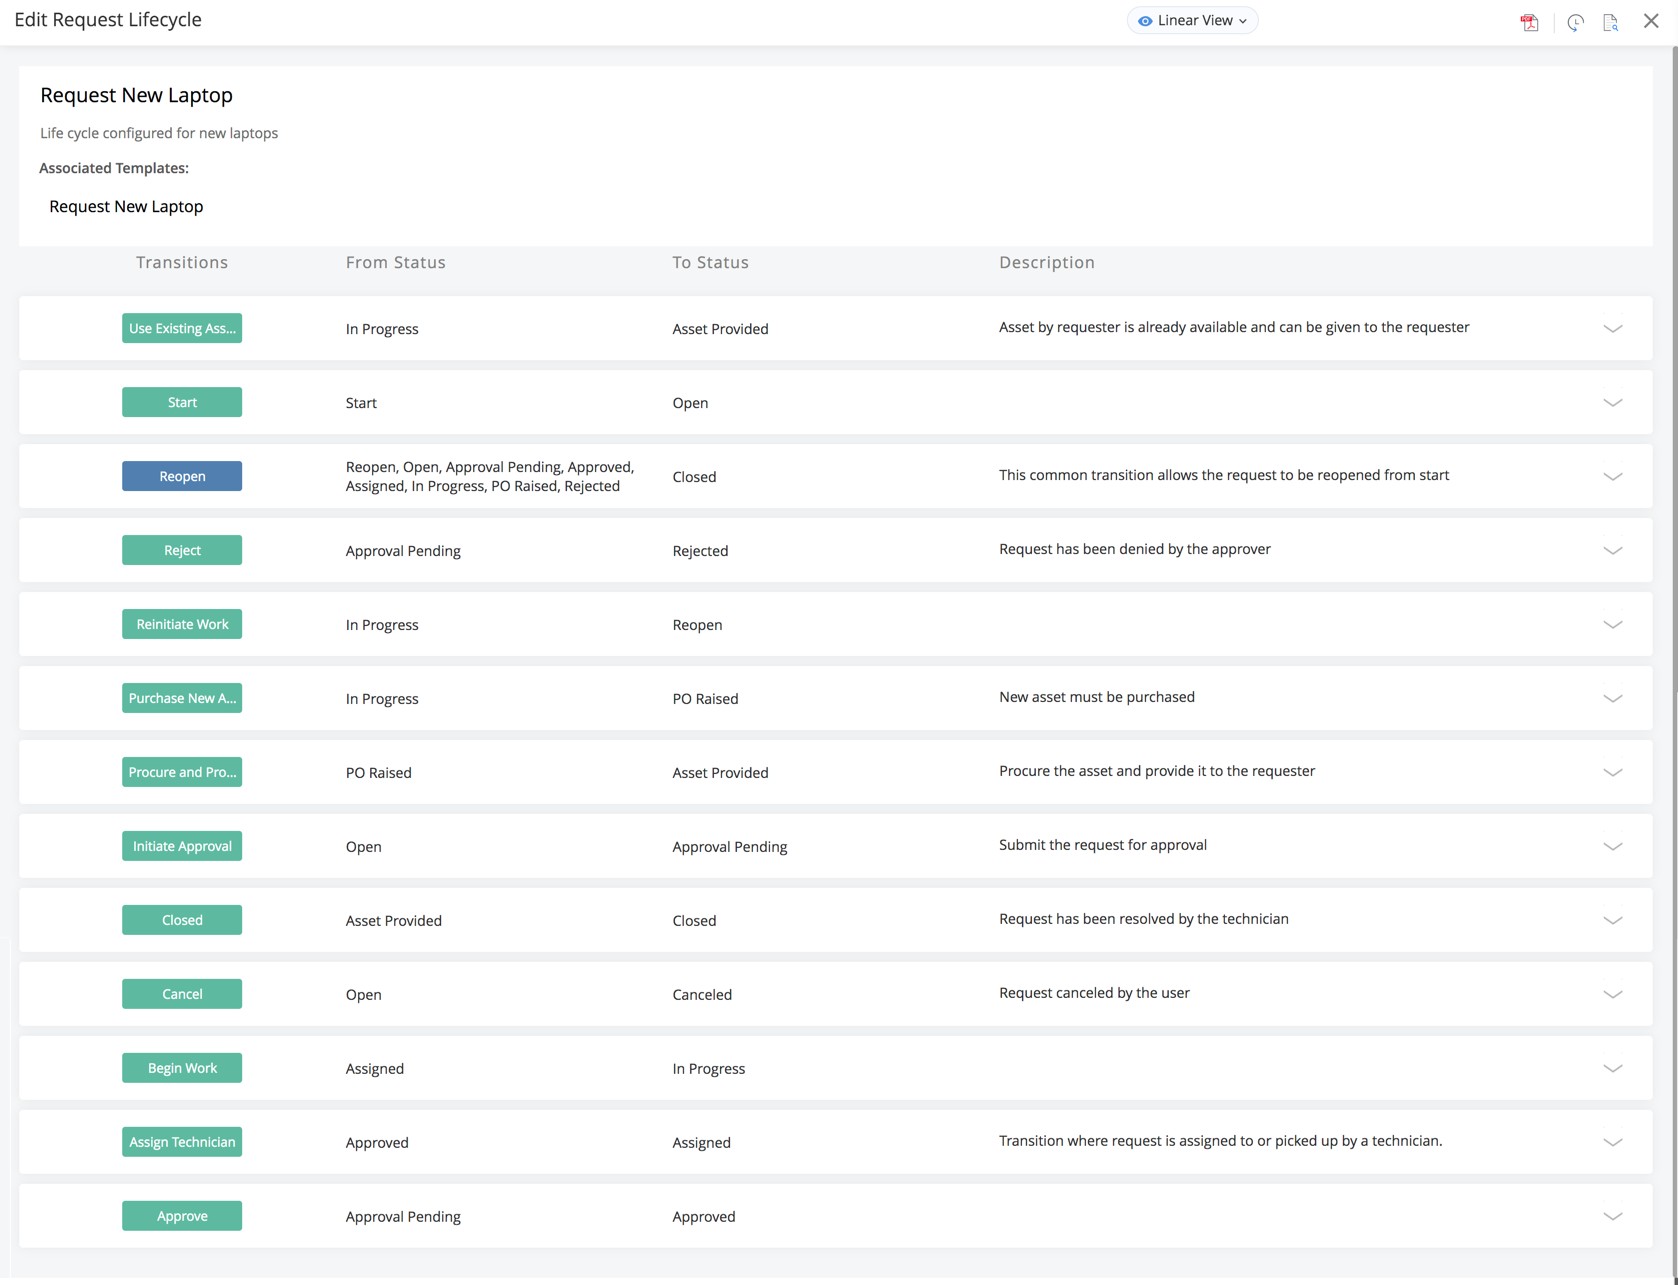Expand the Cancel transition row chevron

click(x=1612, y=994)
